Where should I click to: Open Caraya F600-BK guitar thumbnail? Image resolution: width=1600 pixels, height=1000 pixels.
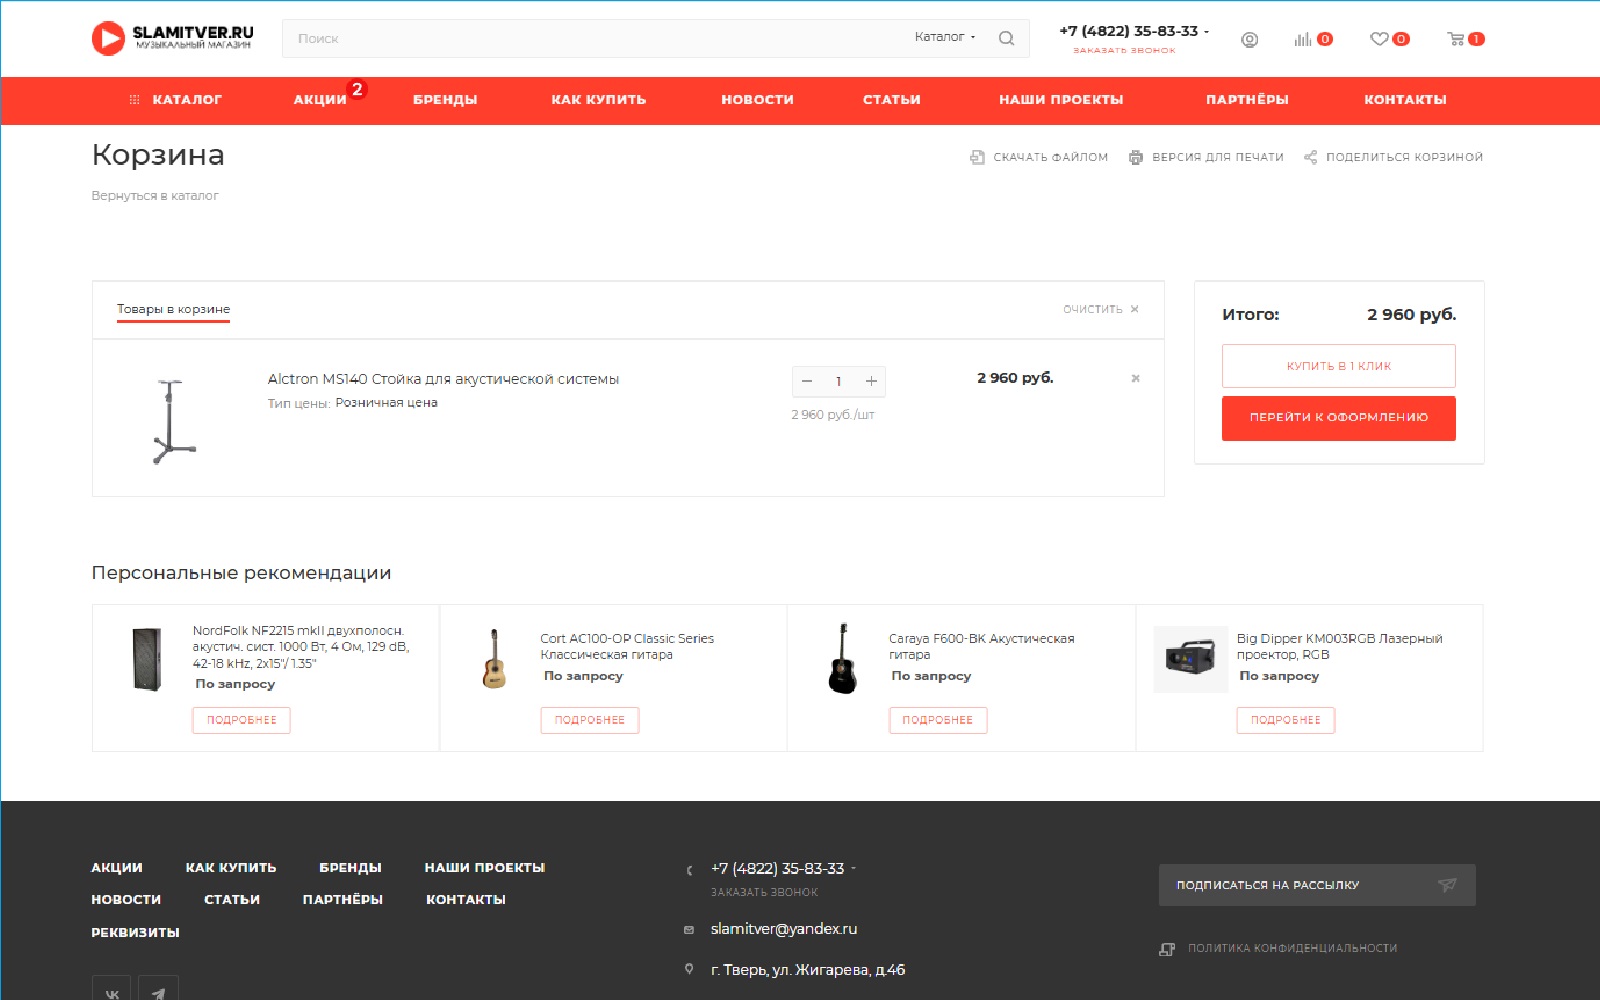(x=842, y=659)
